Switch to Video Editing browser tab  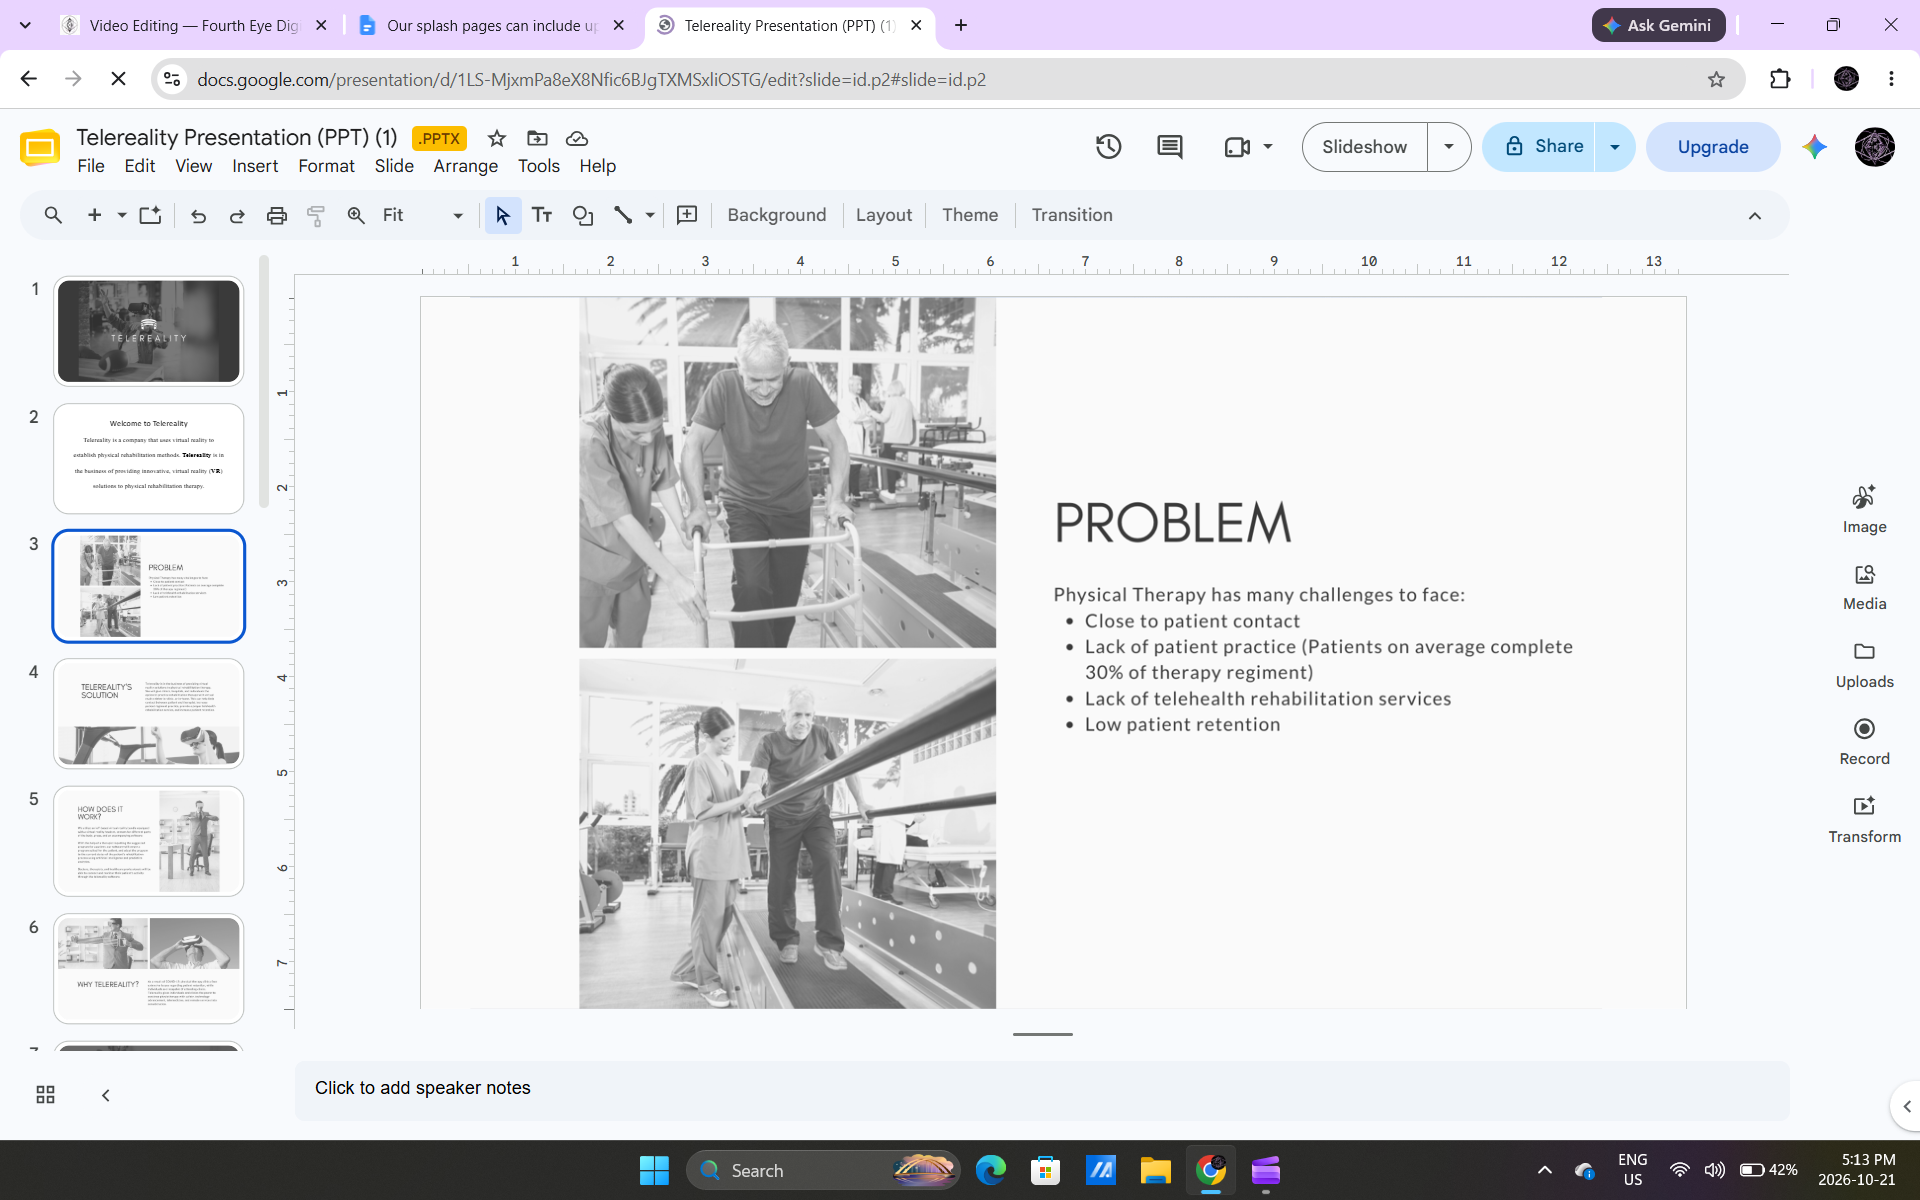(x=195, y=25)
